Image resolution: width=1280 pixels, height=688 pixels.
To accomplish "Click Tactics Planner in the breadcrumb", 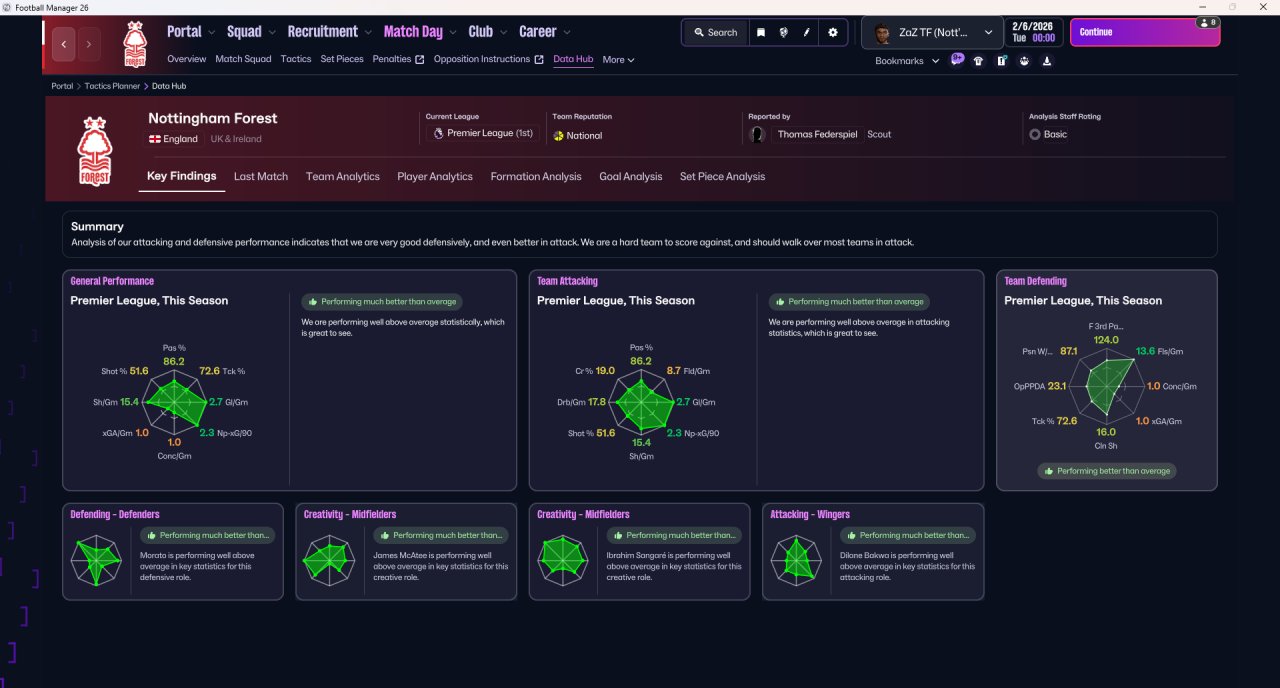I will [x=112, y=86].
